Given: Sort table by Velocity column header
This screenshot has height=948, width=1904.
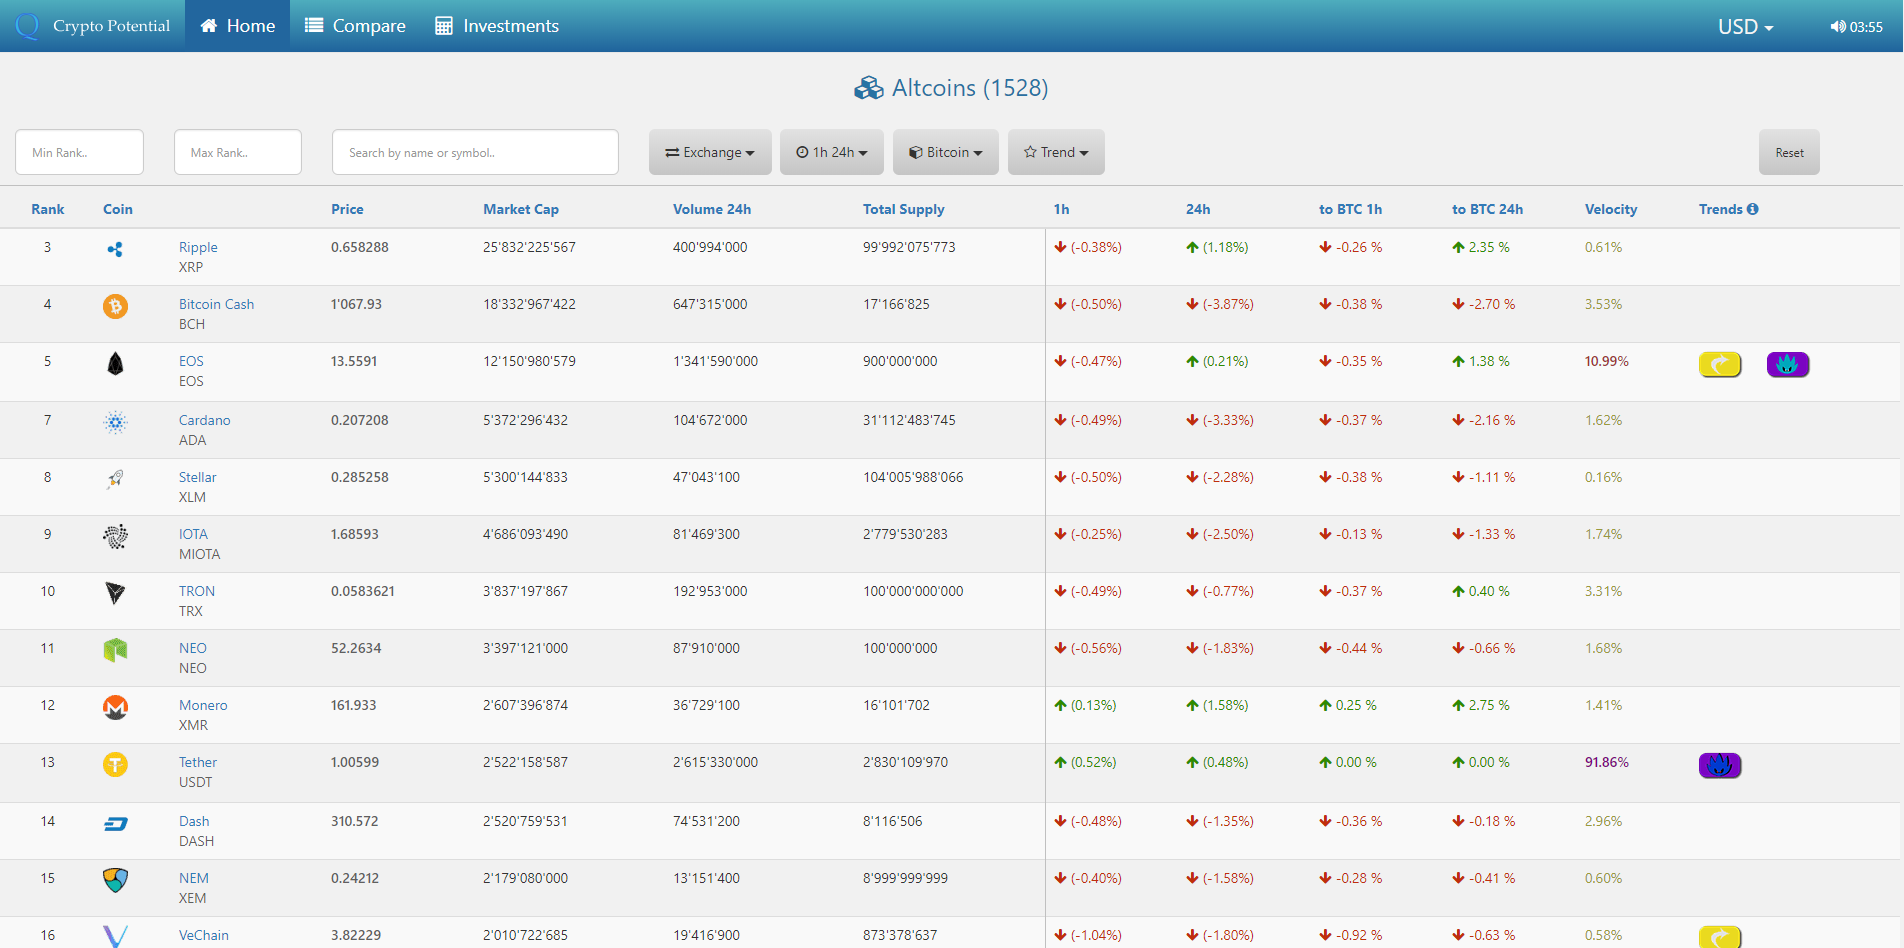Looking at the screenshot, I should pyautogui.click(x=1611, y=209).
